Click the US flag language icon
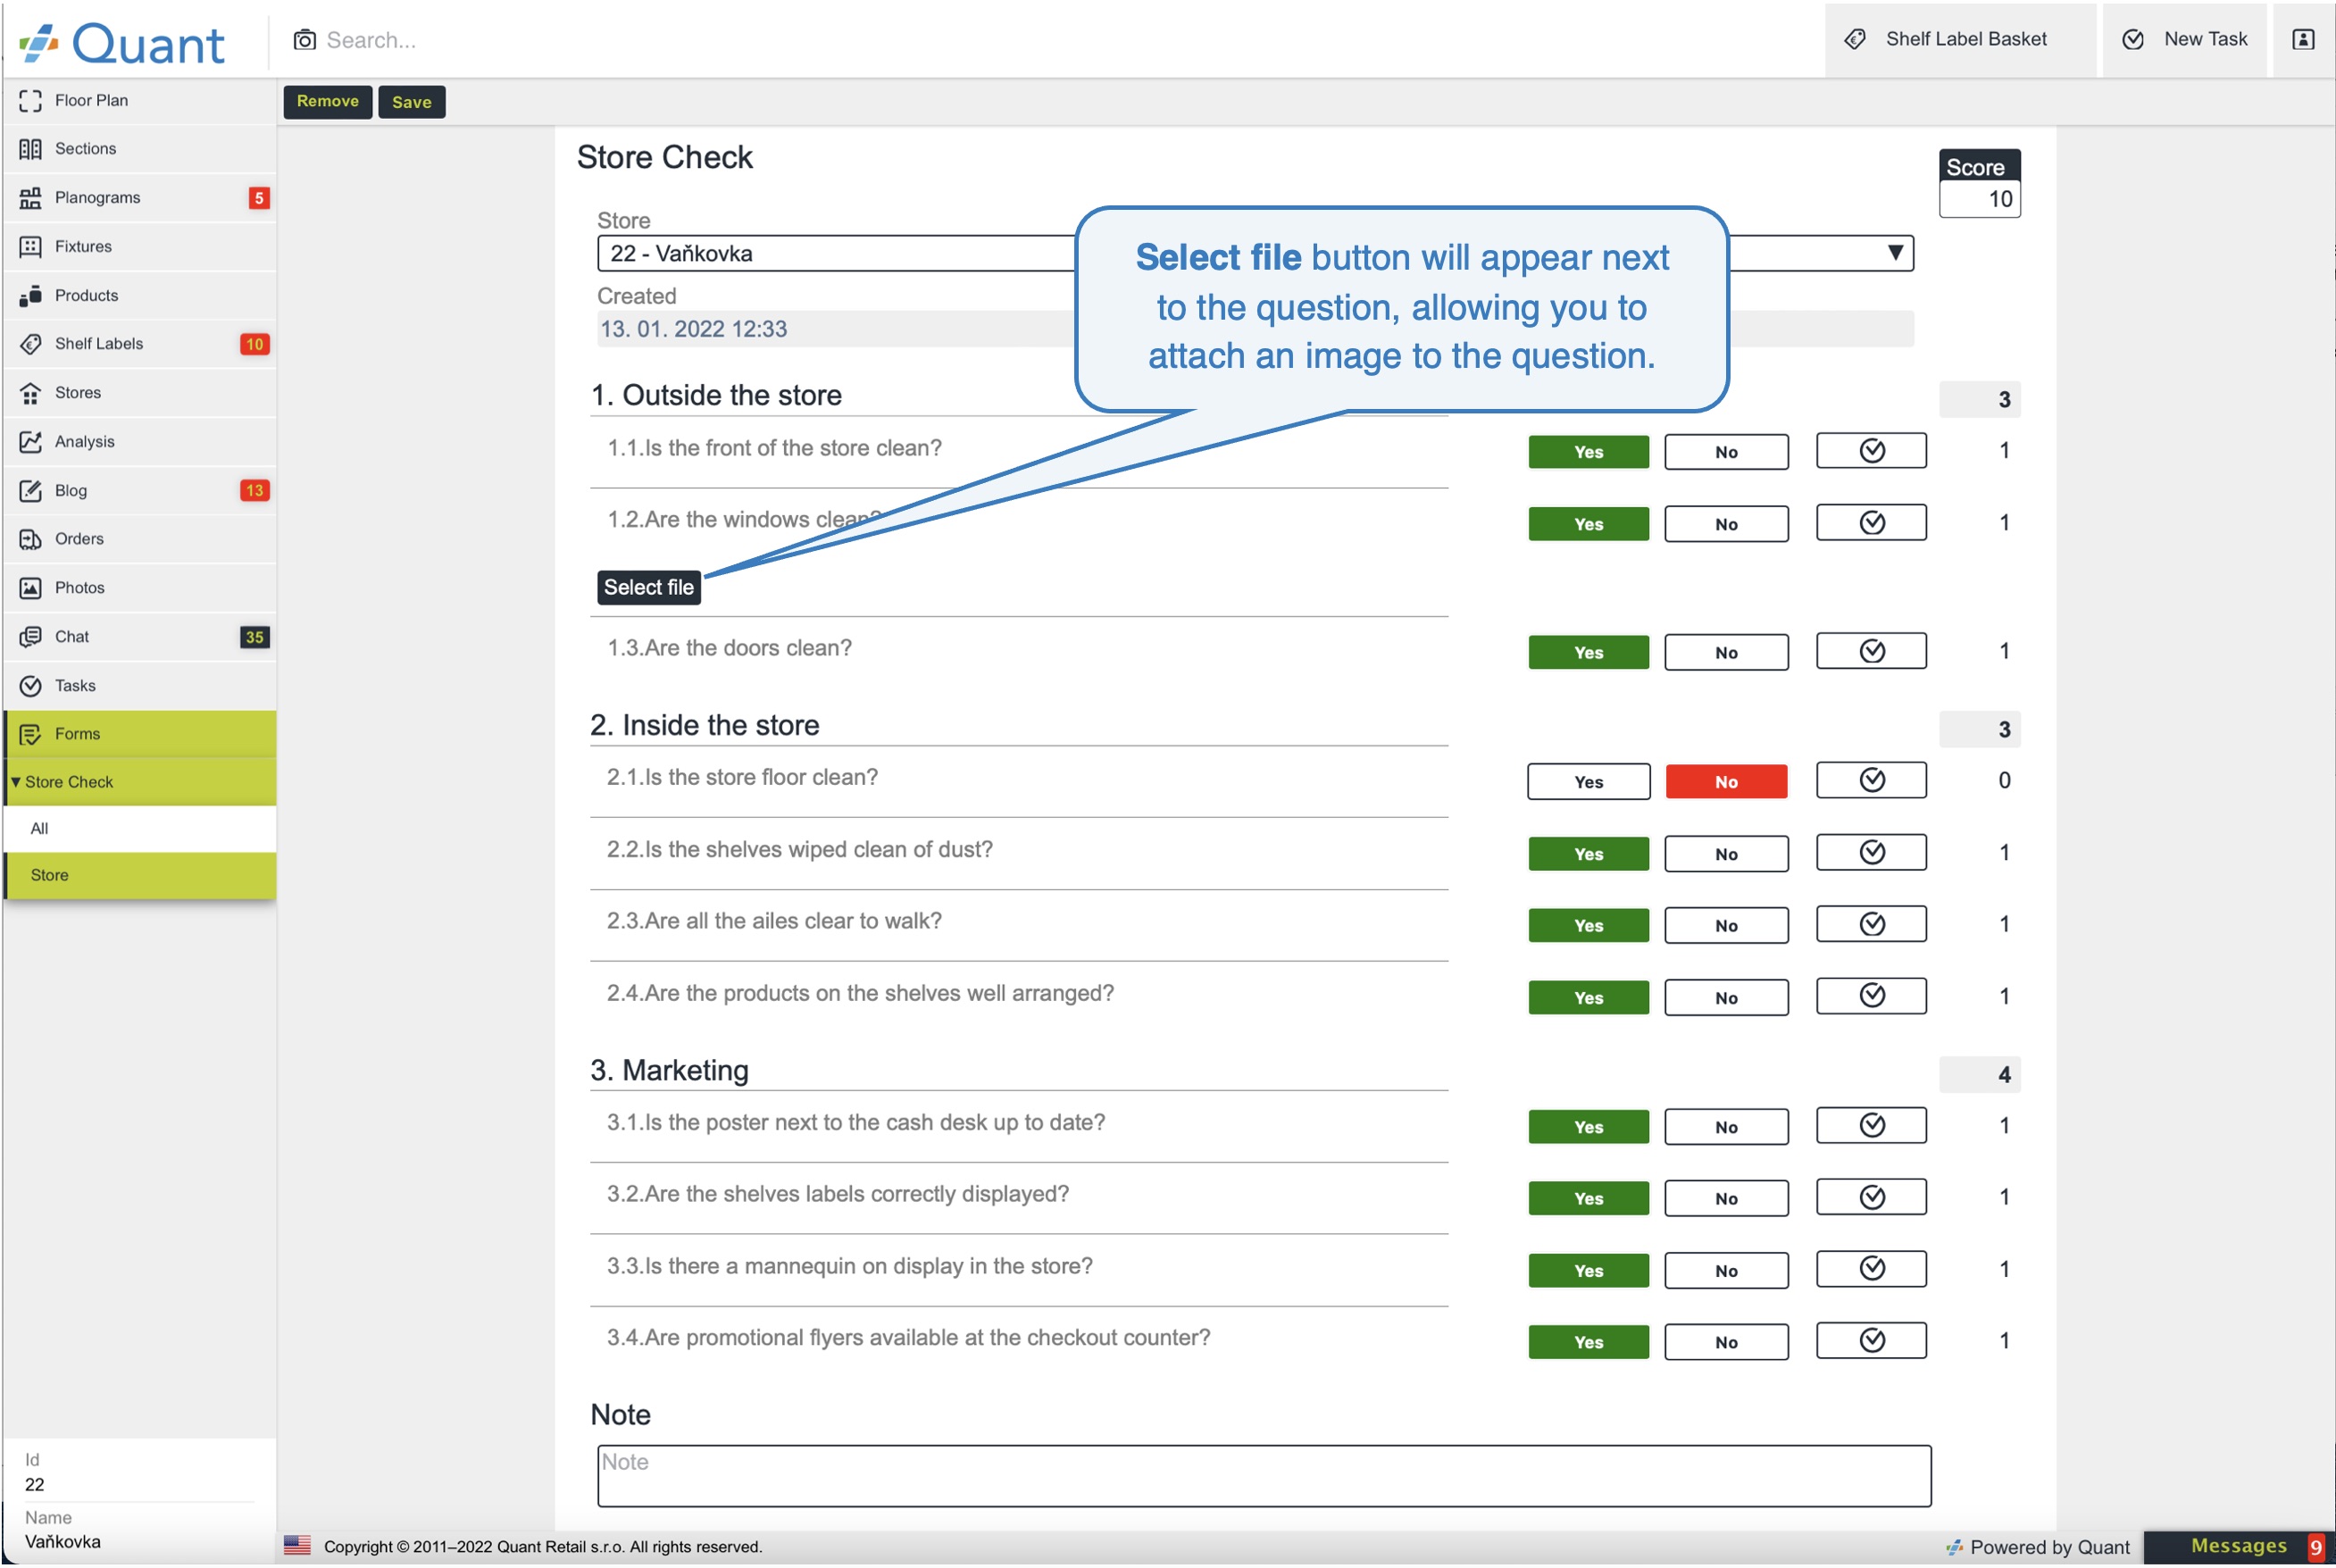 (297, 1546)
